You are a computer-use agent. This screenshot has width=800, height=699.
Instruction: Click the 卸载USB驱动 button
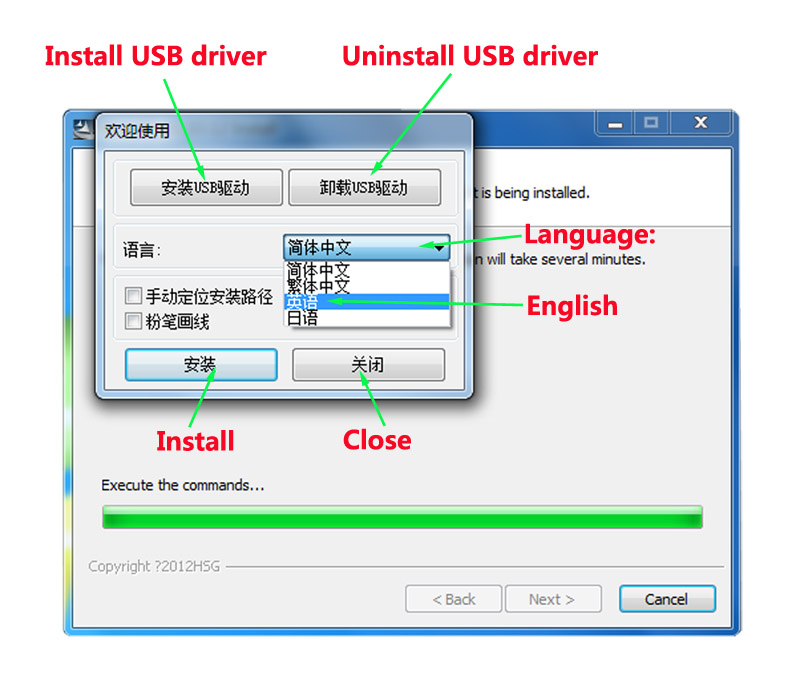tap(364, 188)
